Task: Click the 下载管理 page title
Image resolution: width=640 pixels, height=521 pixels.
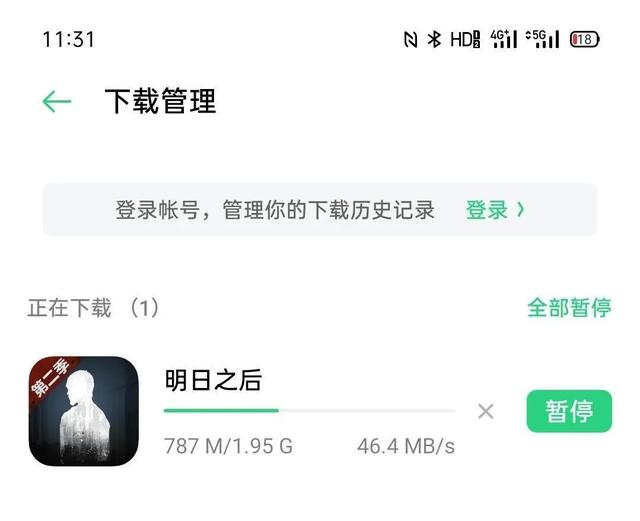Action: point(160,101)
